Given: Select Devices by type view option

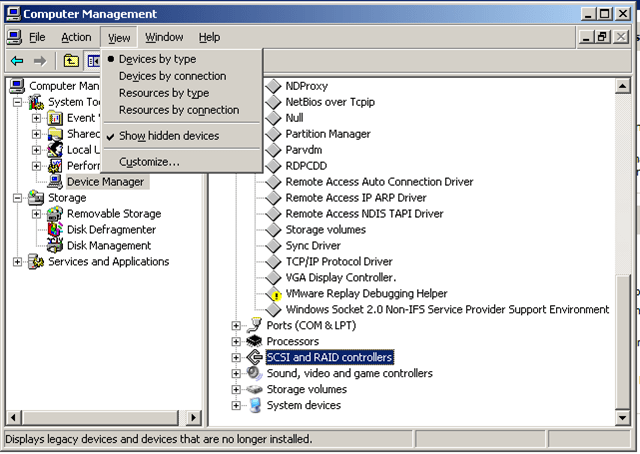Looking at the screenshot, I should coord(157,59).
